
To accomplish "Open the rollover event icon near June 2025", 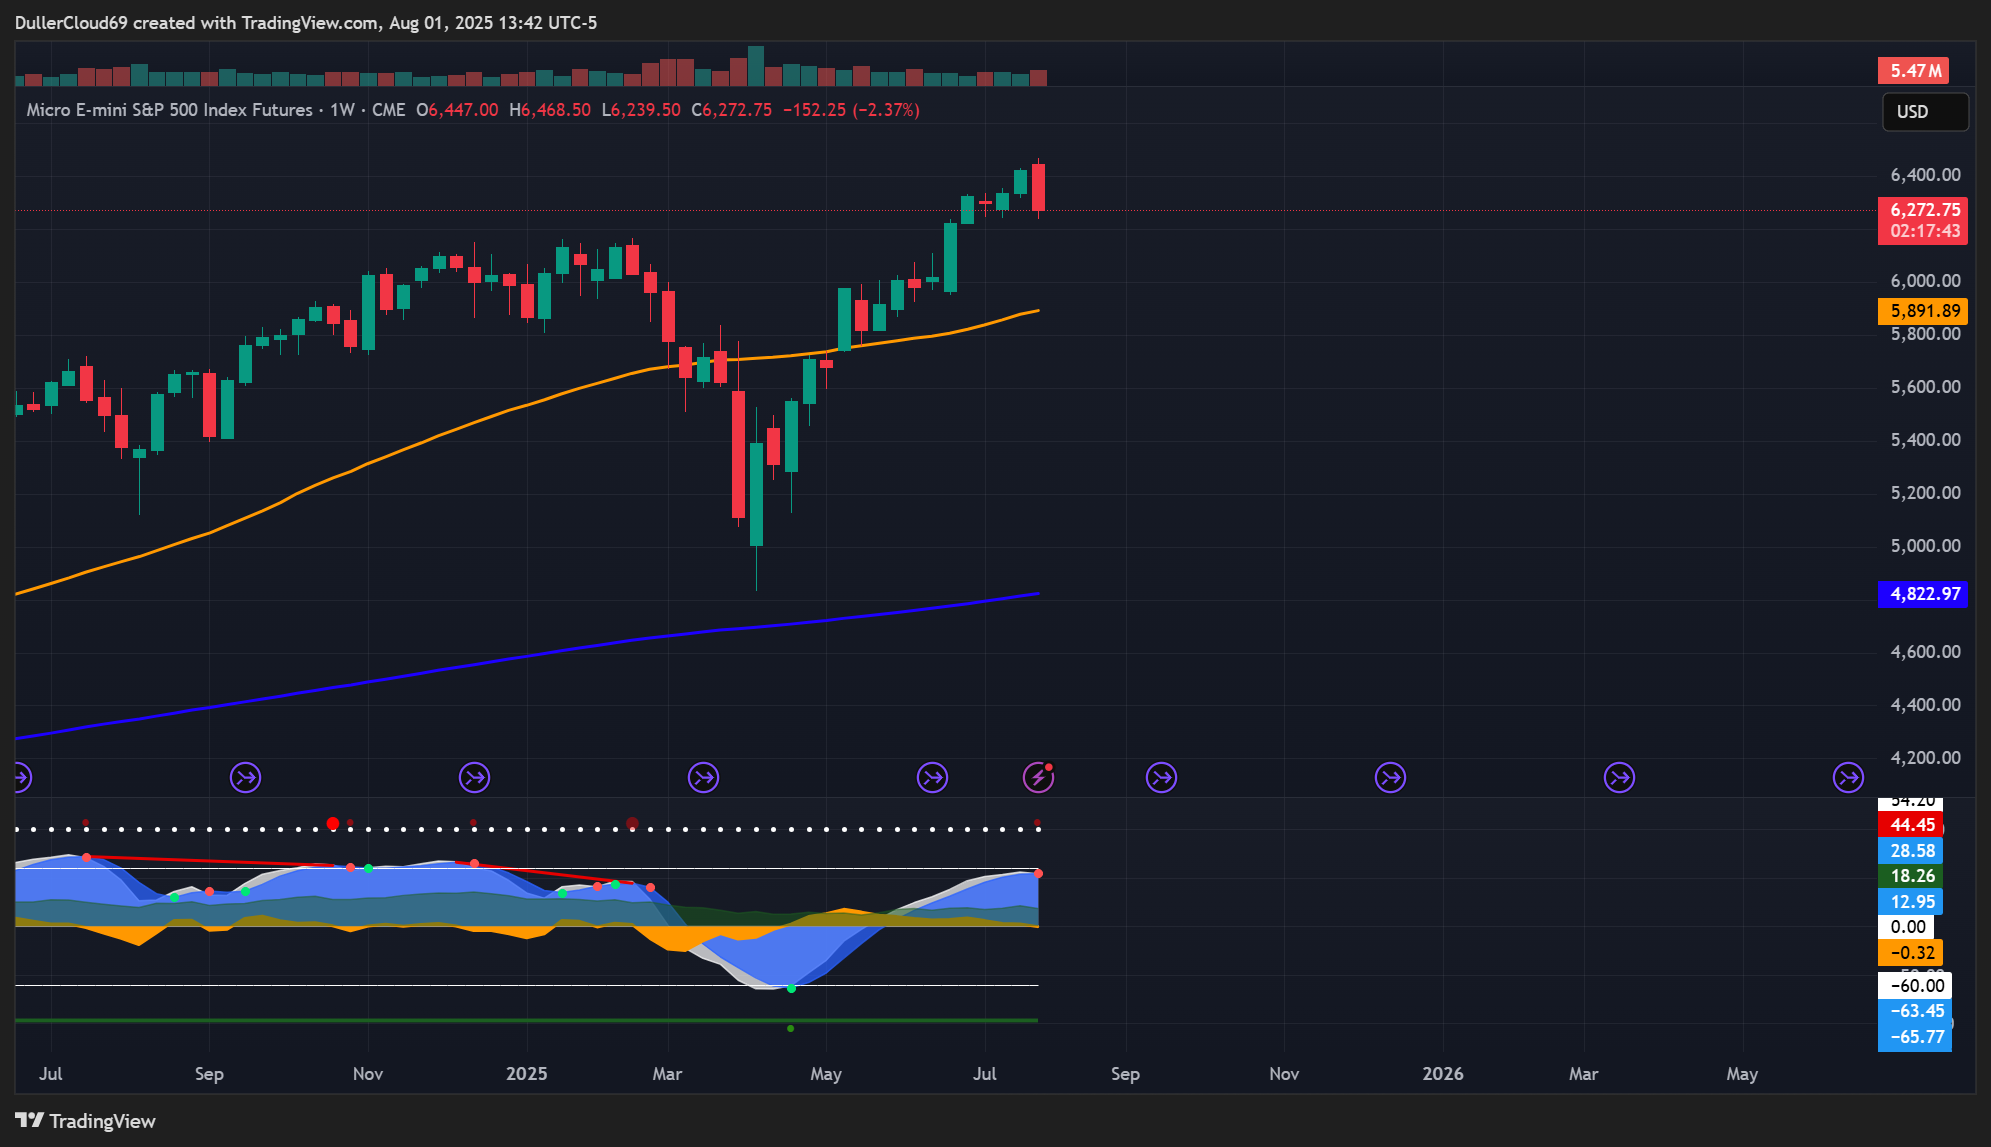I will (x=933, y=777).
